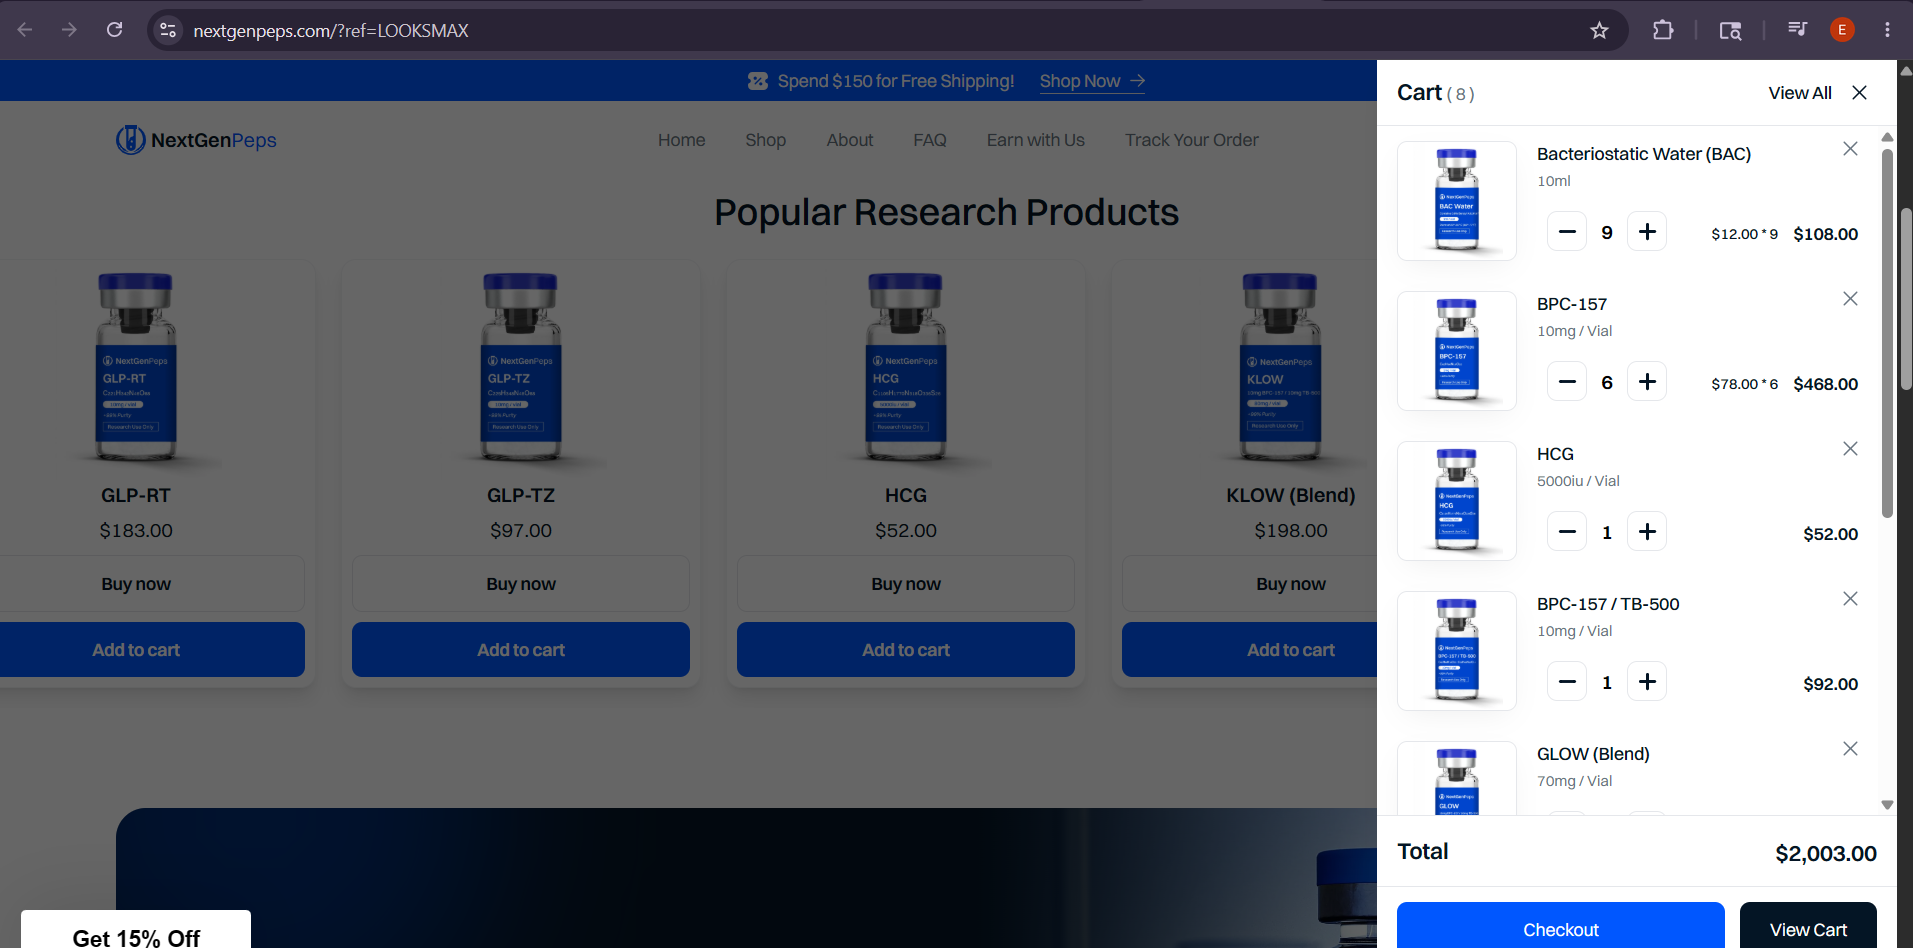Open the KLOW (Blend) product title

[x=1291, y=495]
